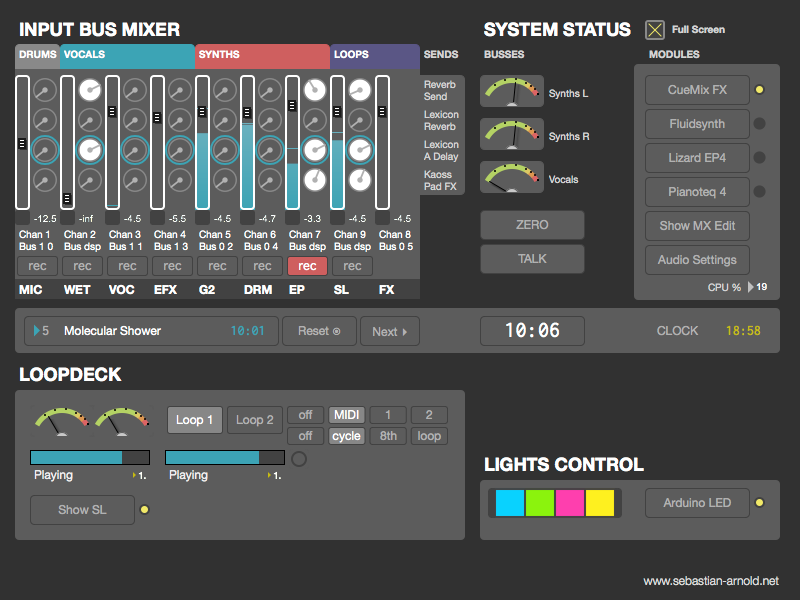The width and height of the screenshot is (800, 600).
Task: Disable recording on the EP channel
Action: (307, 266)
